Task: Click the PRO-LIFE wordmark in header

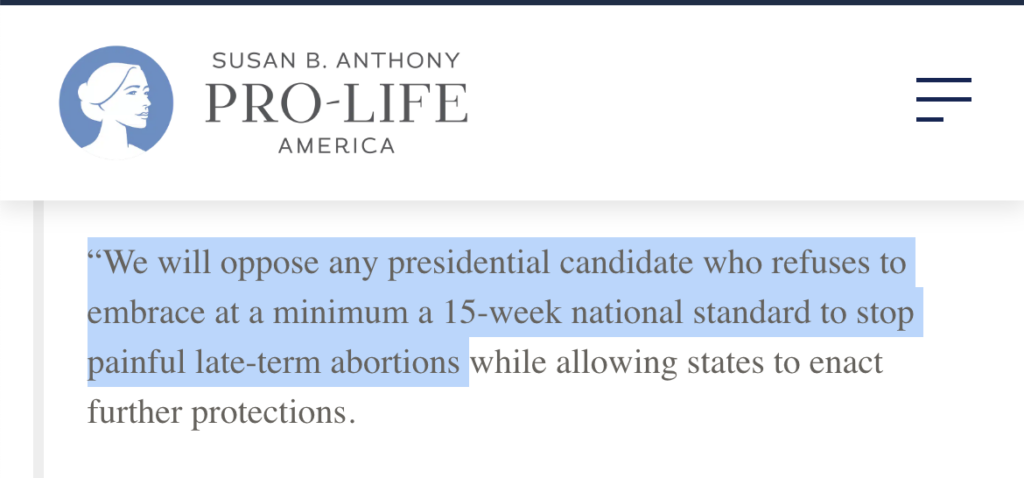Action: coord(337,103)
